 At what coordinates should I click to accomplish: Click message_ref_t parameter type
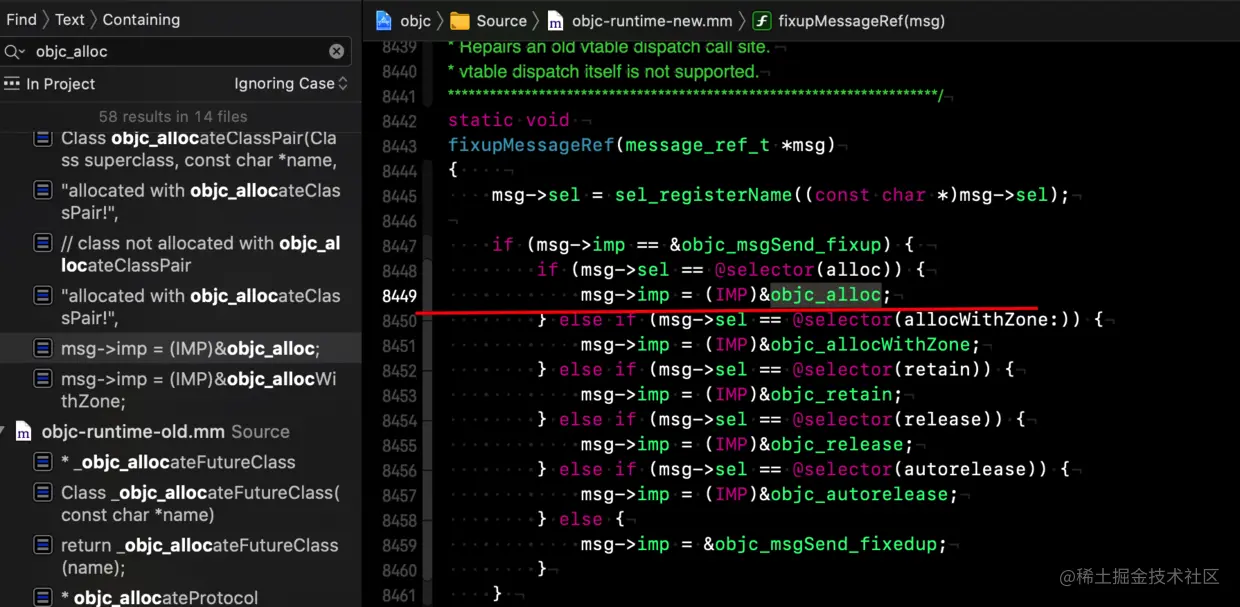pos(697,145)
